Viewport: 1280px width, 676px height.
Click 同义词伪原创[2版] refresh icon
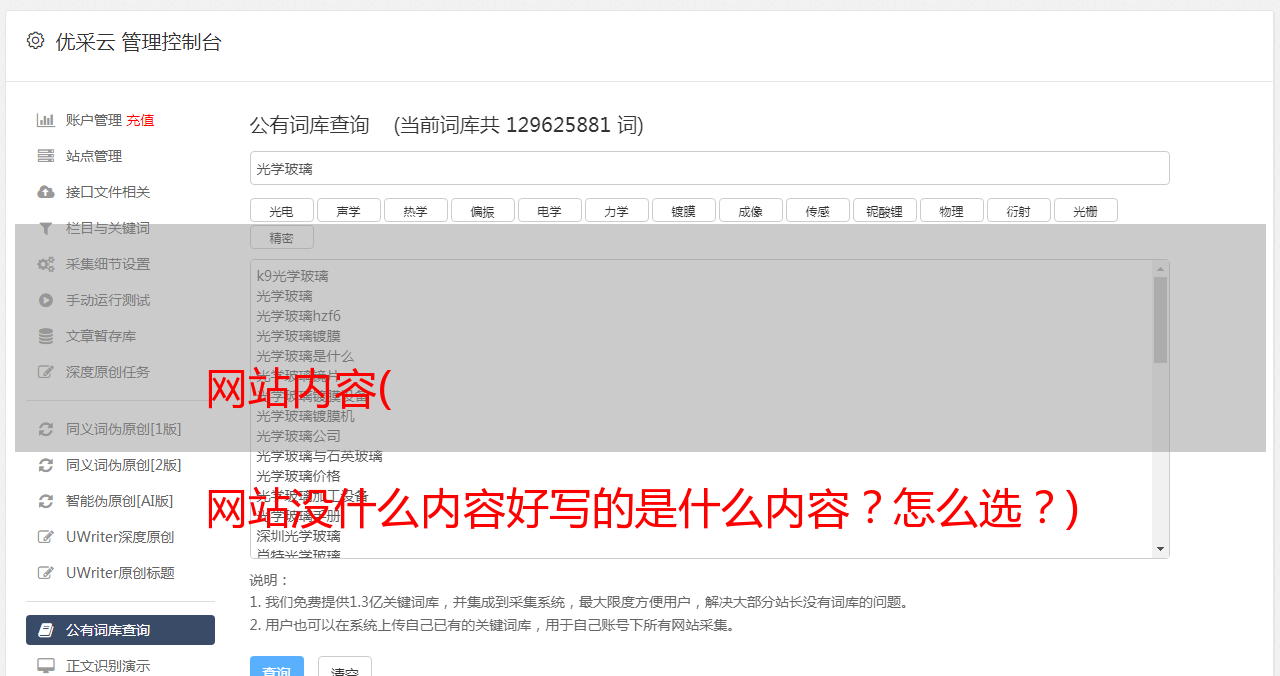[x=46, y=465]
